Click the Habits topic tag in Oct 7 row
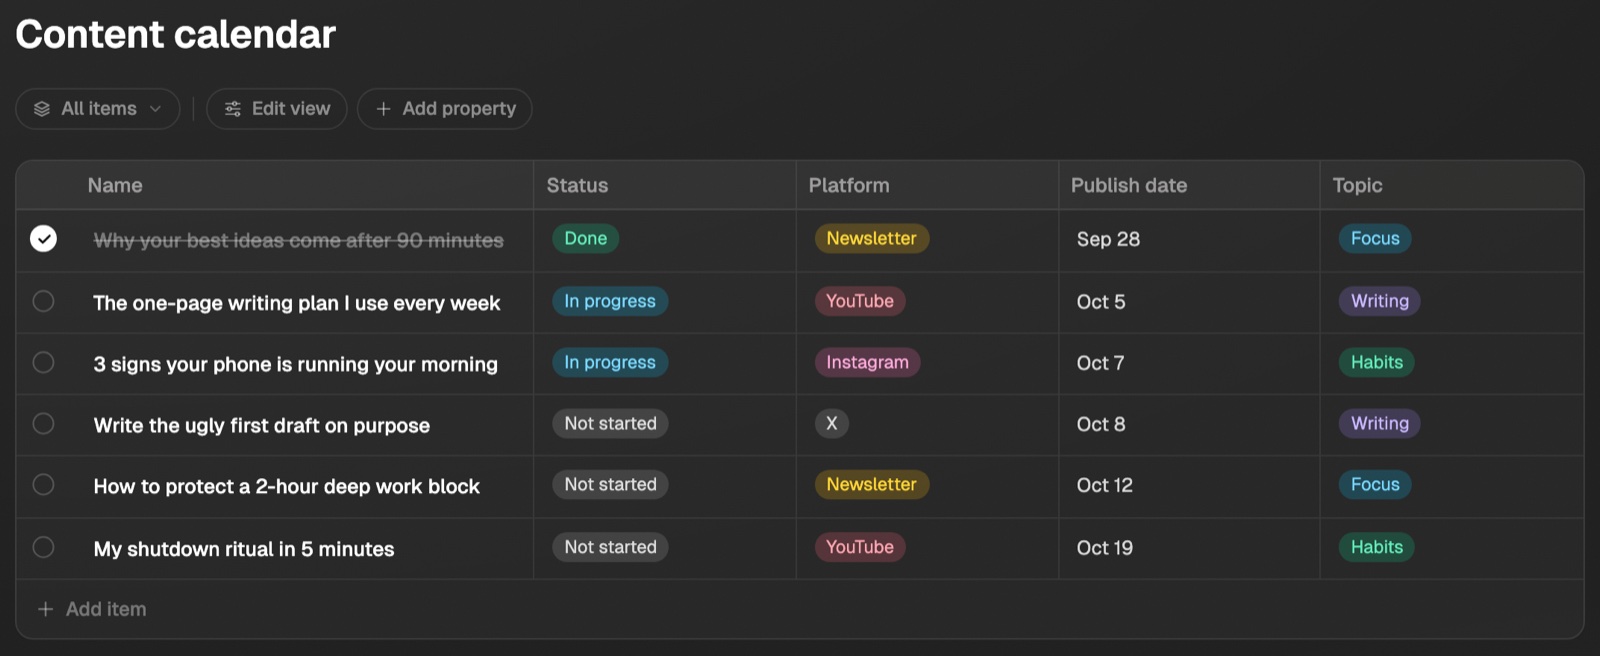Image resolution: width=1600 pixels, height=656 pixels. click(1377, 362)
